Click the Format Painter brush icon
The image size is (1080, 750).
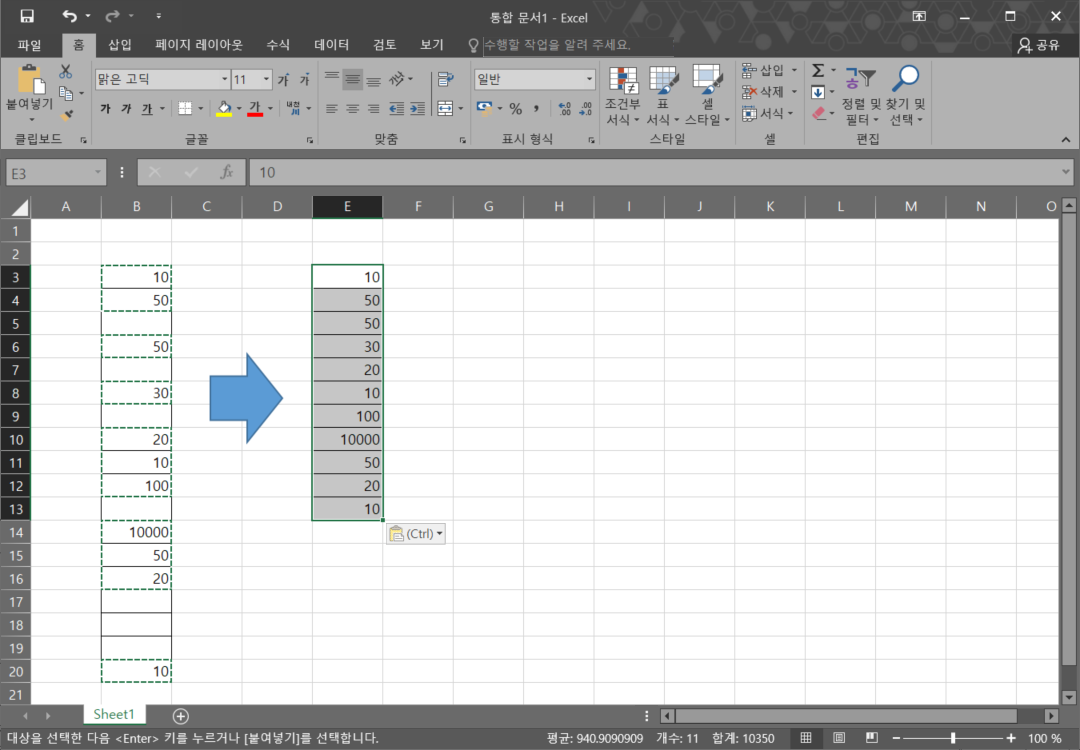tap(66, 115)
